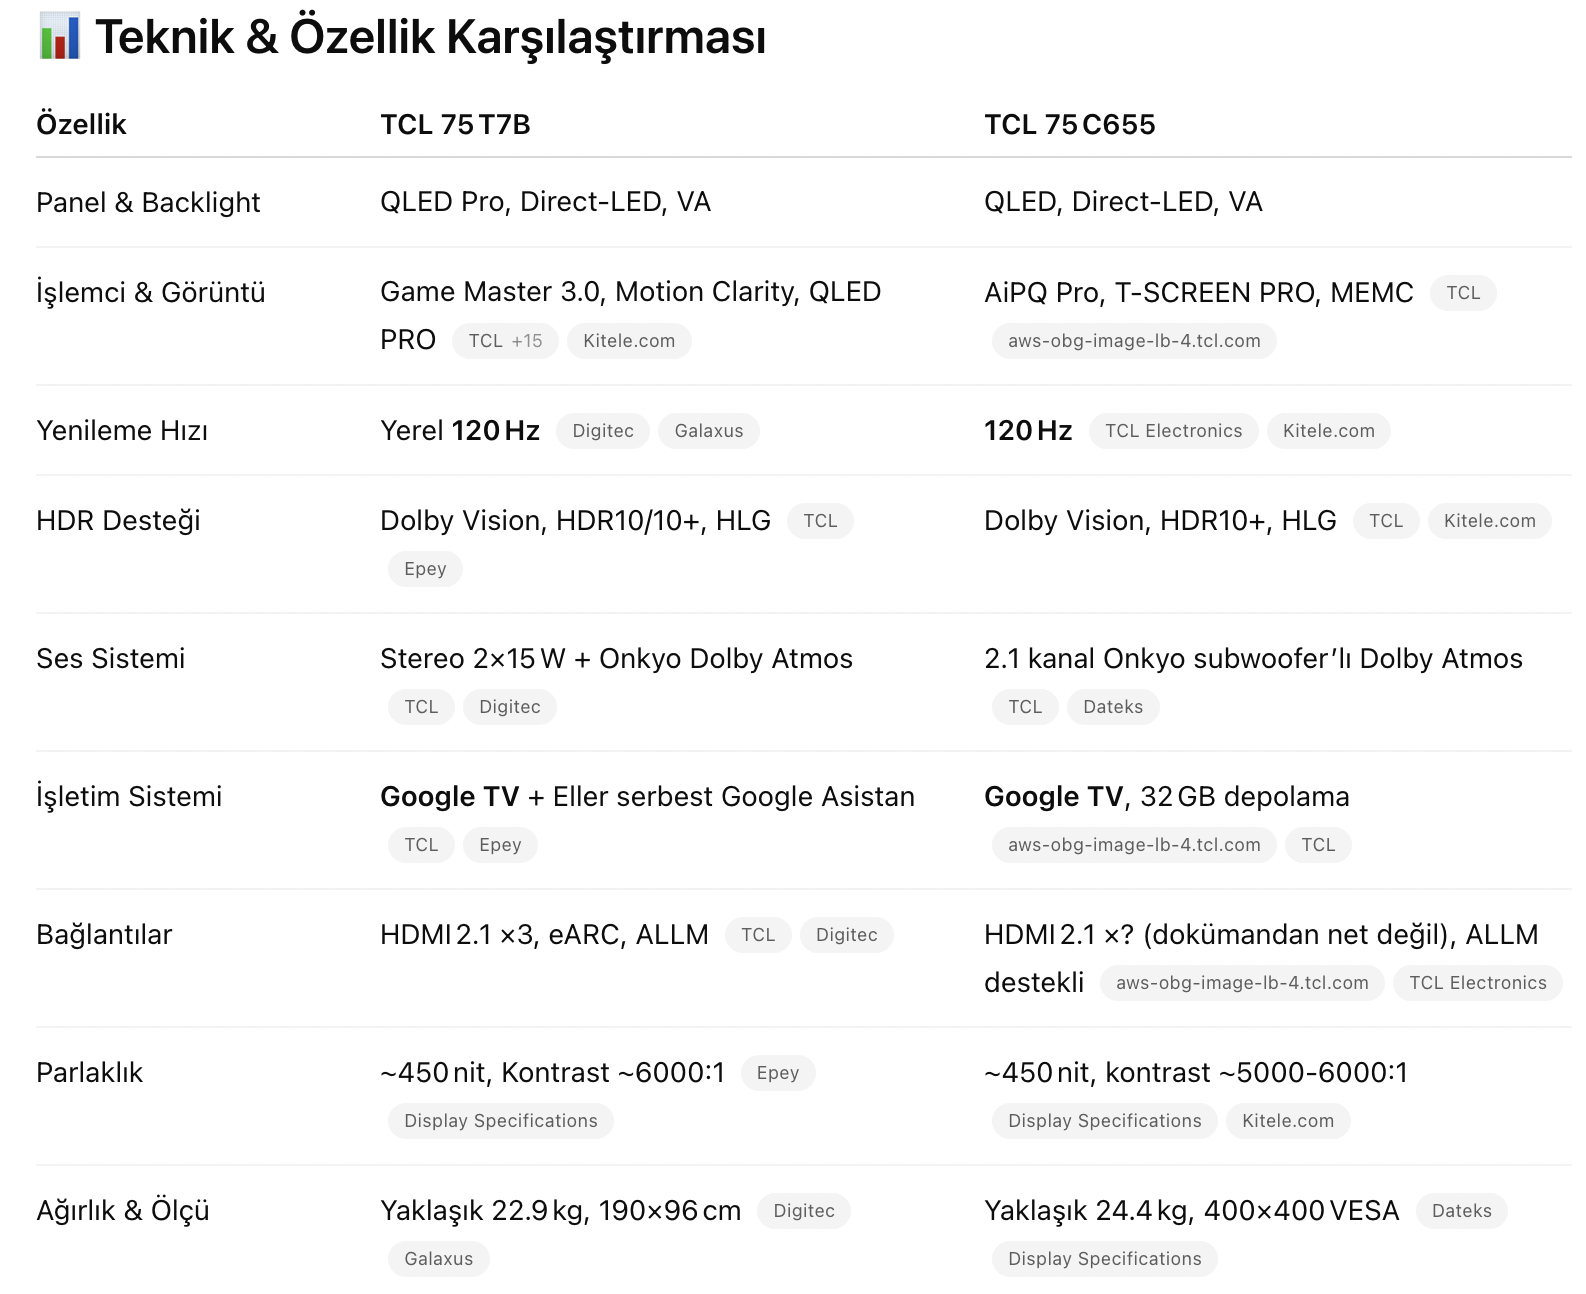The image size is (1586, 1294).
Task: Open Digitec source next to Yerel 120 Hz
Action: (602, 431)
